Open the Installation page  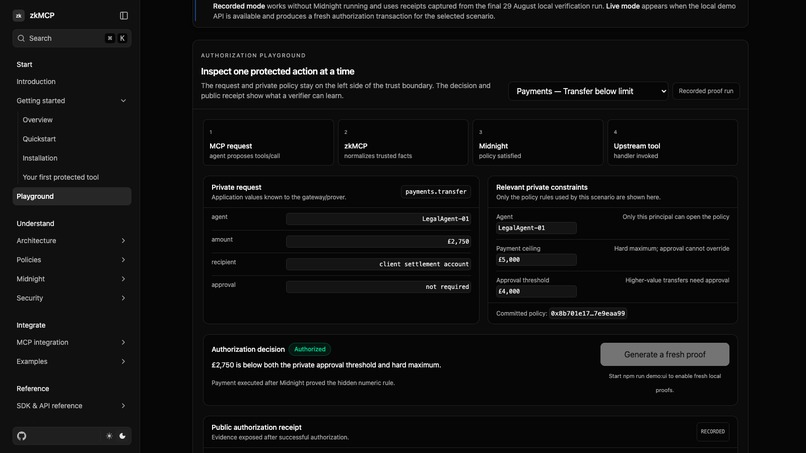coord(40,158)
